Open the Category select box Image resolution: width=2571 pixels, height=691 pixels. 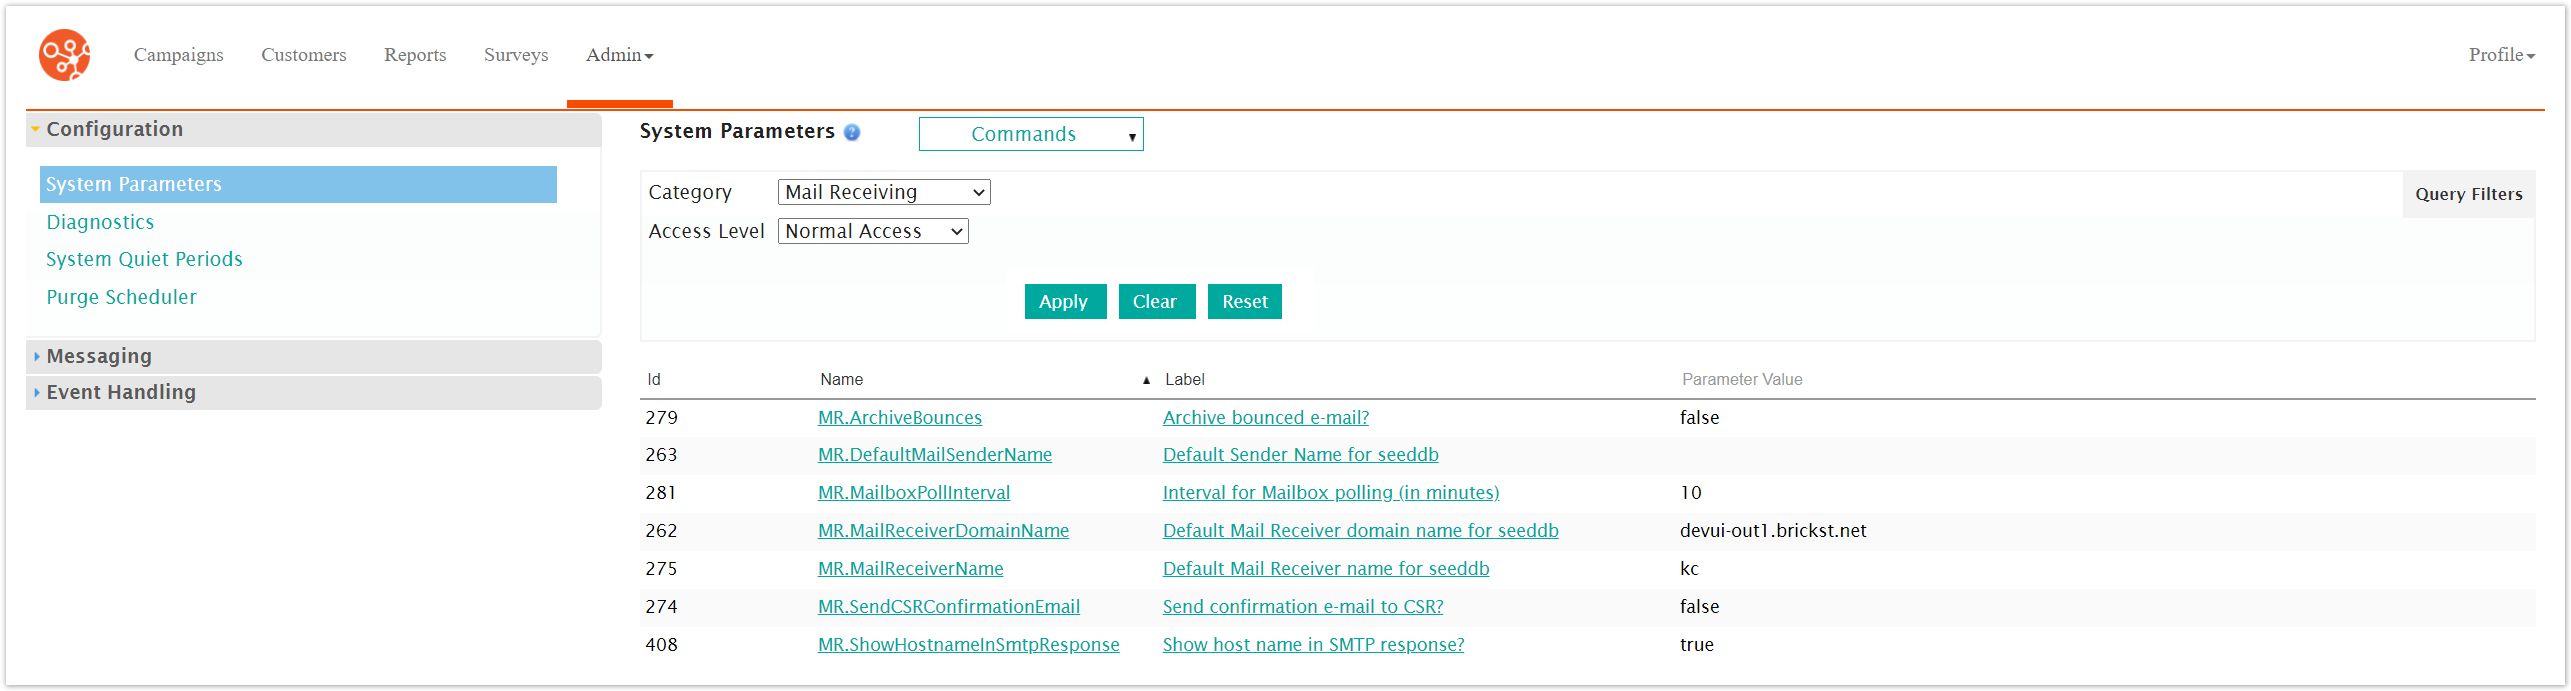(884, 192)
